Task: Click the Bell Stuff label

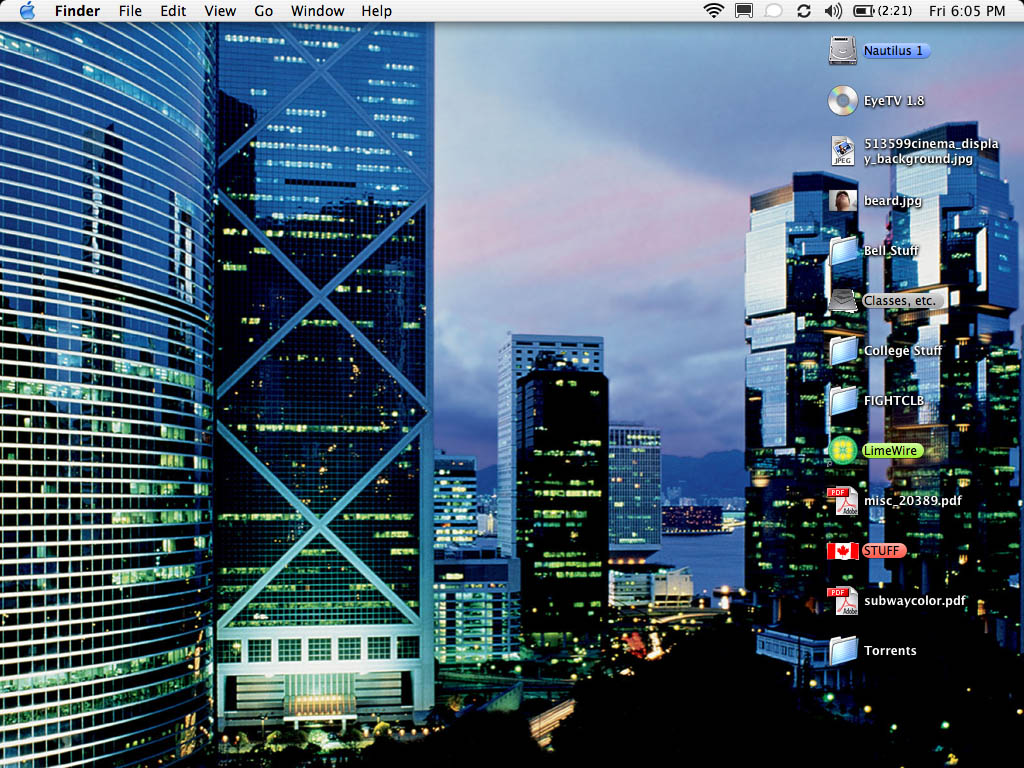Action: 891,250
